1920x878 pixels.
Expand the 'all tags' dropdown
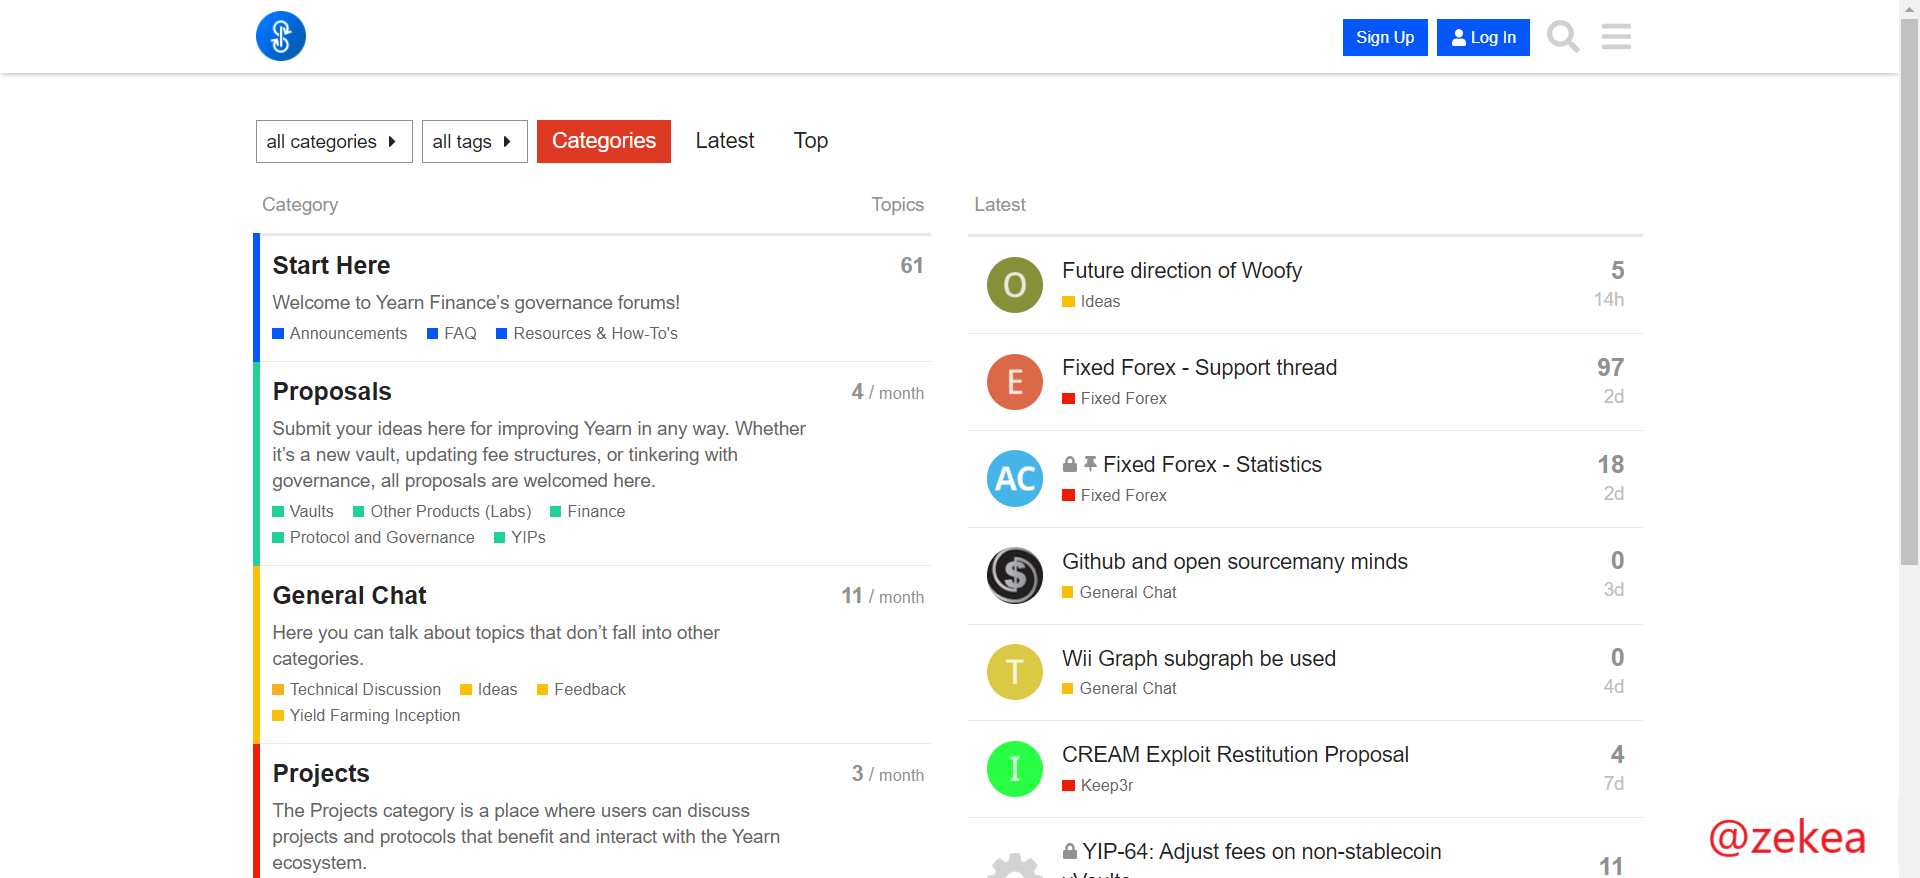(x=474, y=142)
